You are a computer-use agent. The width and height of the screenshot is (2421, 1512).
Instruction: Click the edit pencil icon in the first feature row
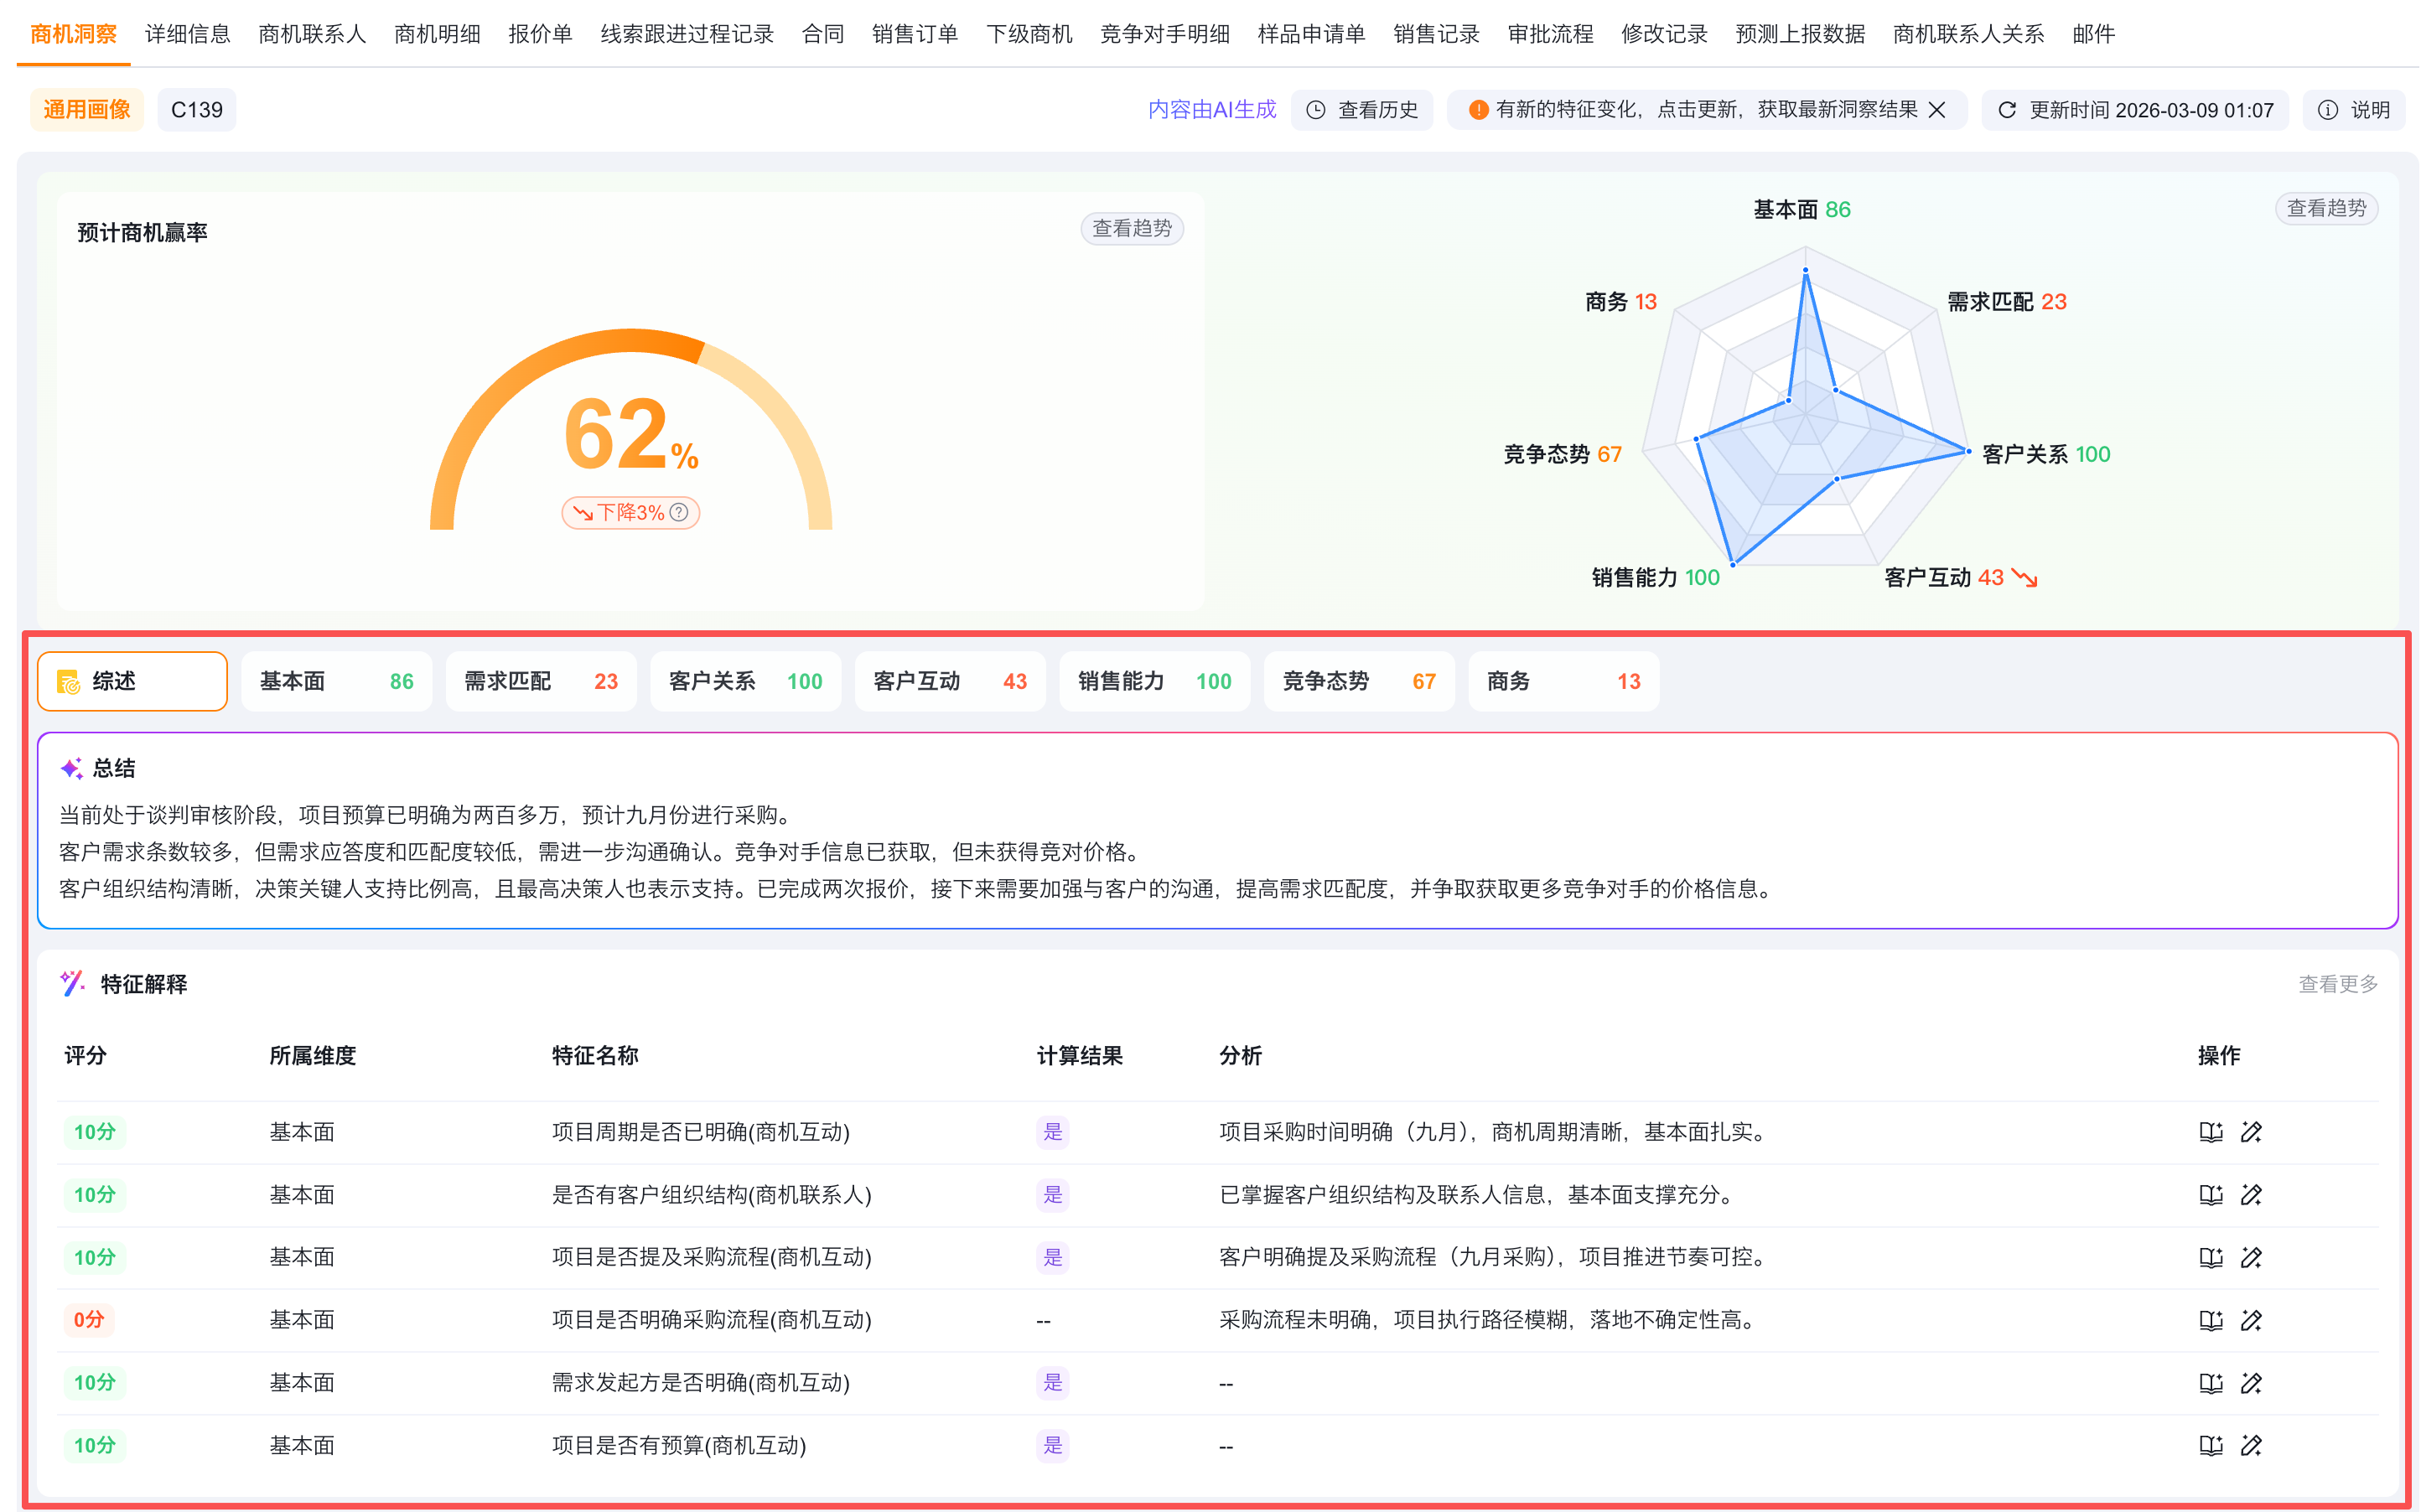(x=2251, y=1132)
